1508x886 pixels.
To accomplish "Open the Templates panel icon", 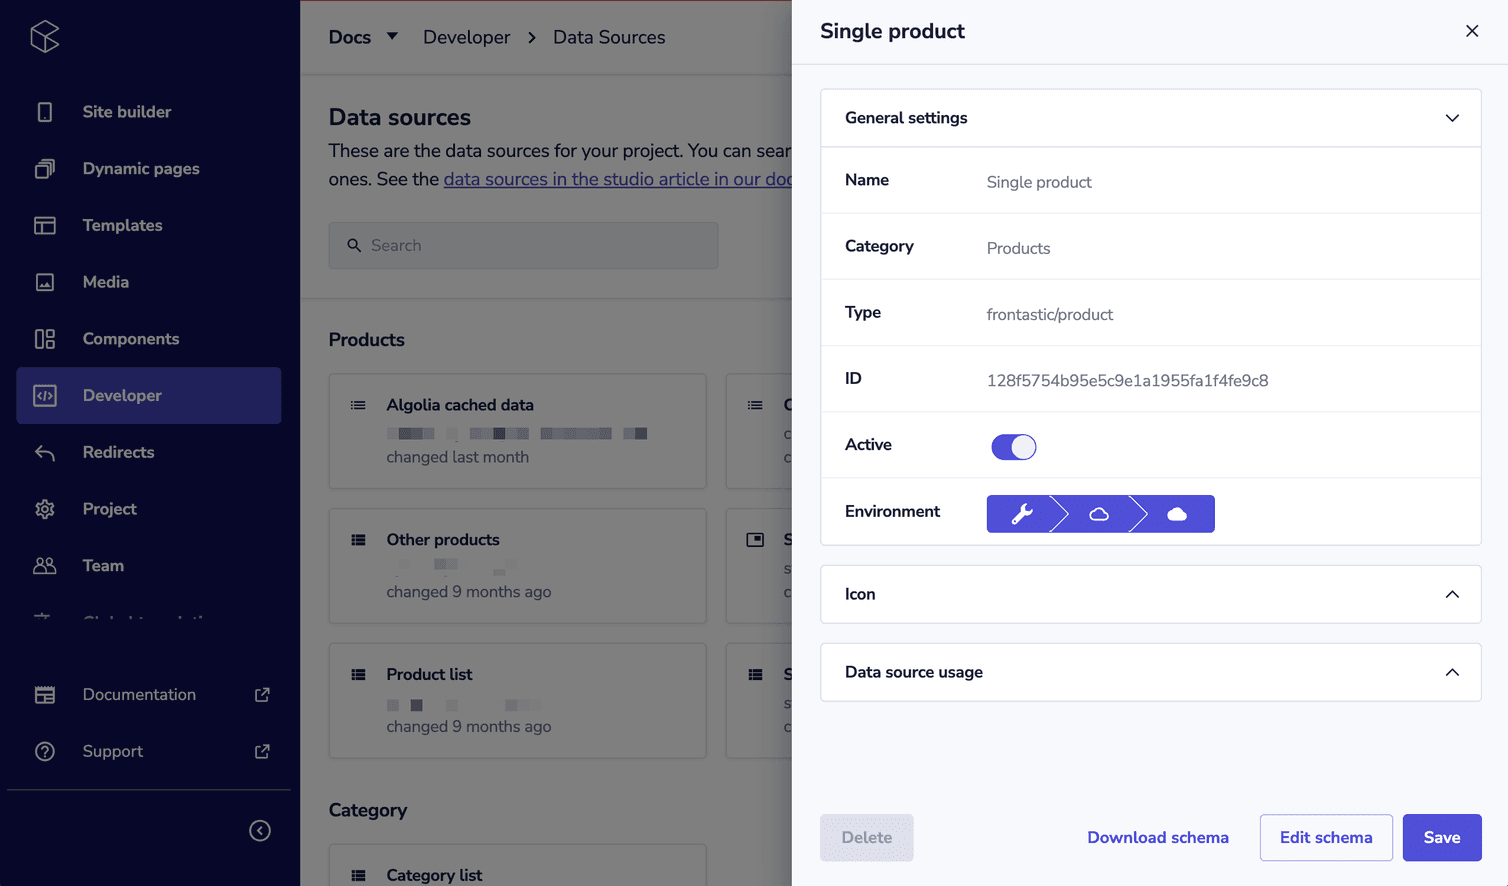I will coord(44,225).
